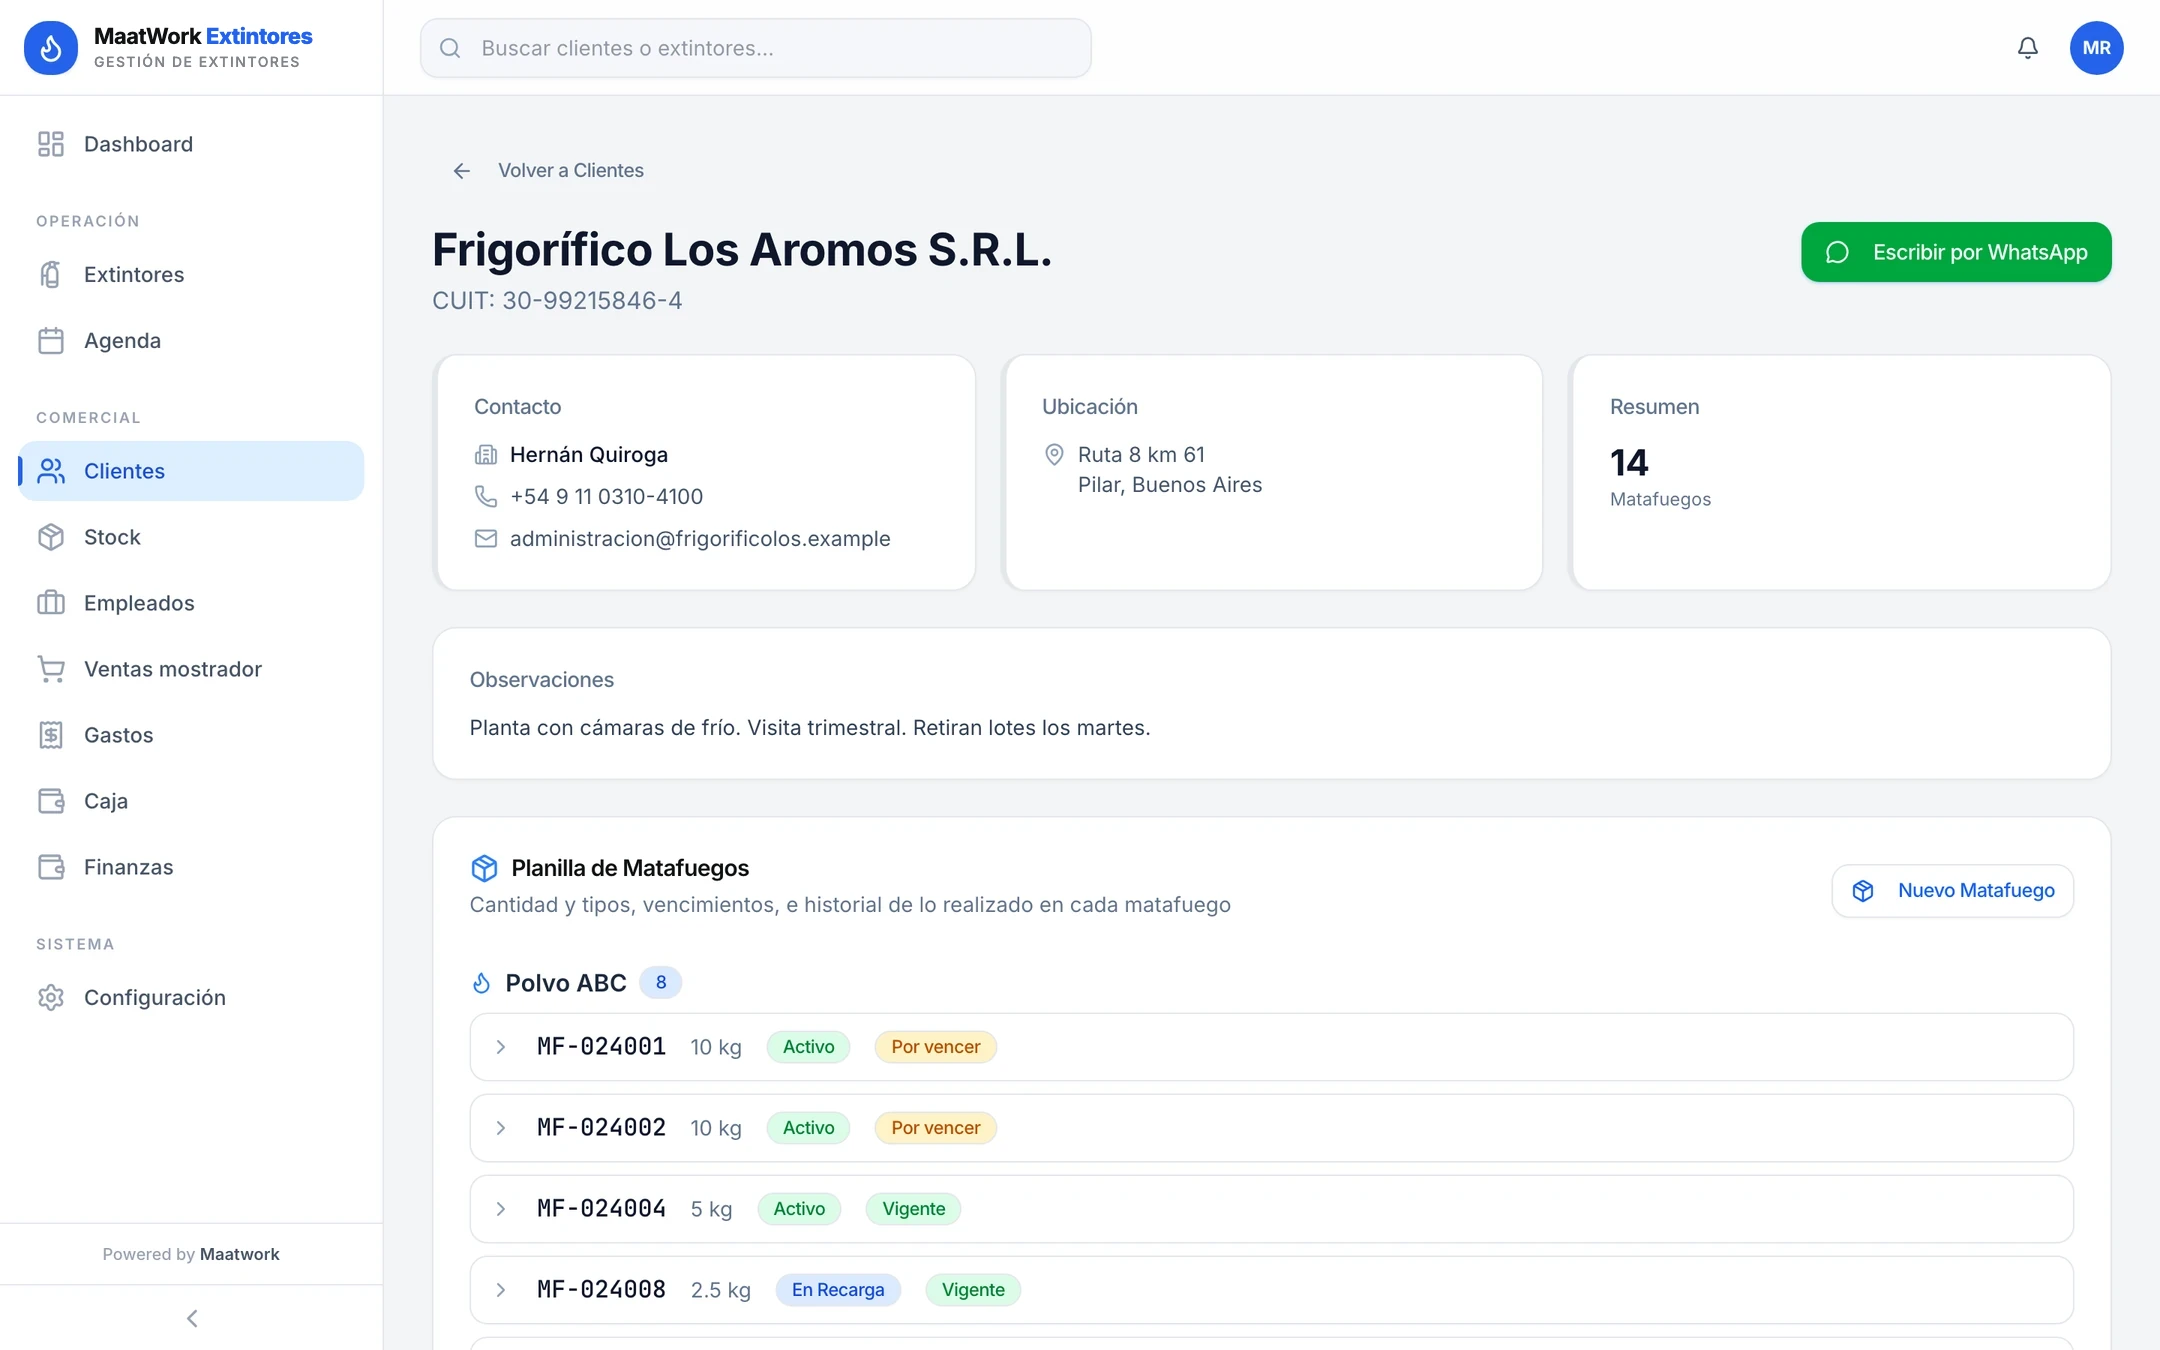Click the email envelope icon in Contacto
This screenshot has height=1350, width=2160.
[485, 538]
